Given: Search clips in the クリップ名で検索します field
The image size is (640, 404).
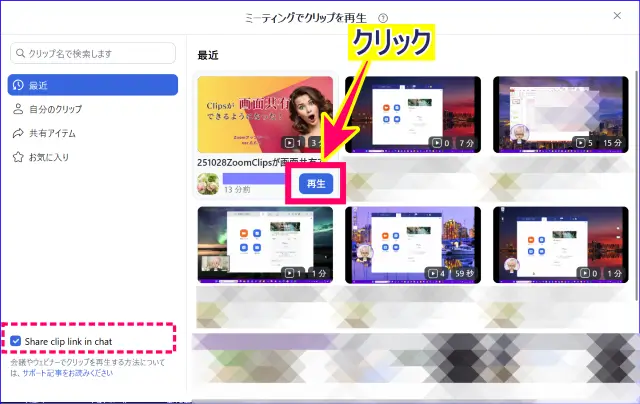Looking at the screenshot, I should coord(93,53).
